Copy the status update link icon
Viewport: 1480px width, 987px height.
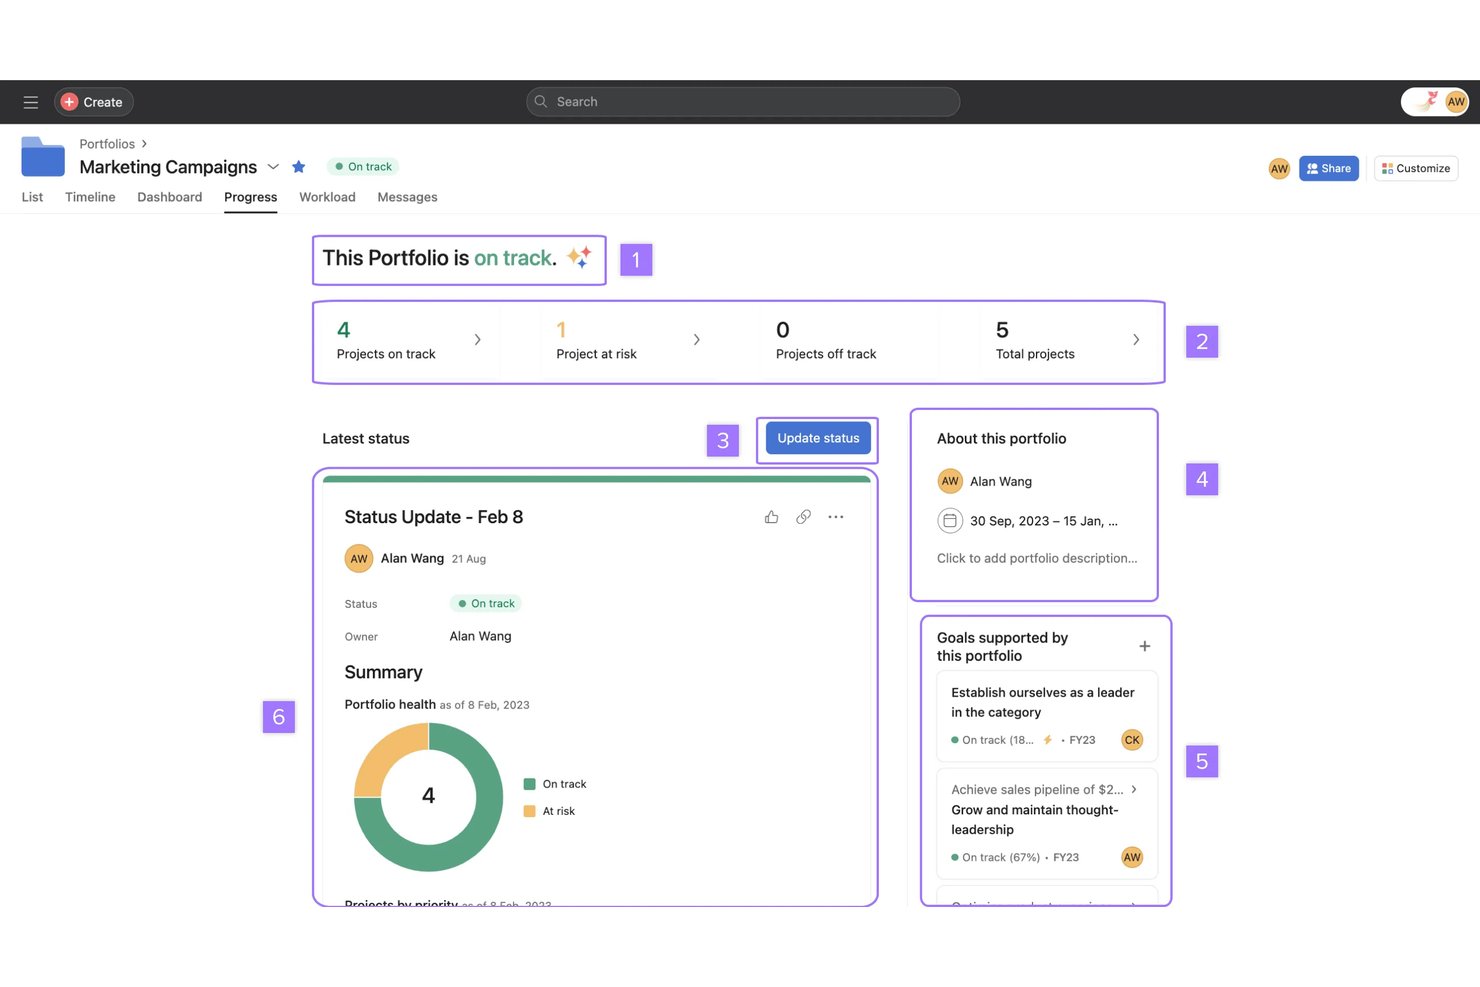click(x=803, y=517)
